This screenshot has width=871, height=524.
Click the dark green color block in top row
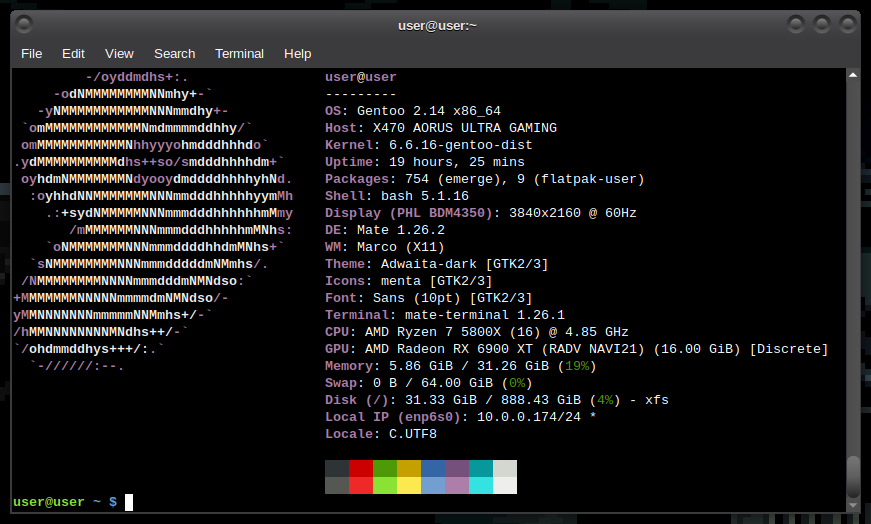tap(385, 468)
